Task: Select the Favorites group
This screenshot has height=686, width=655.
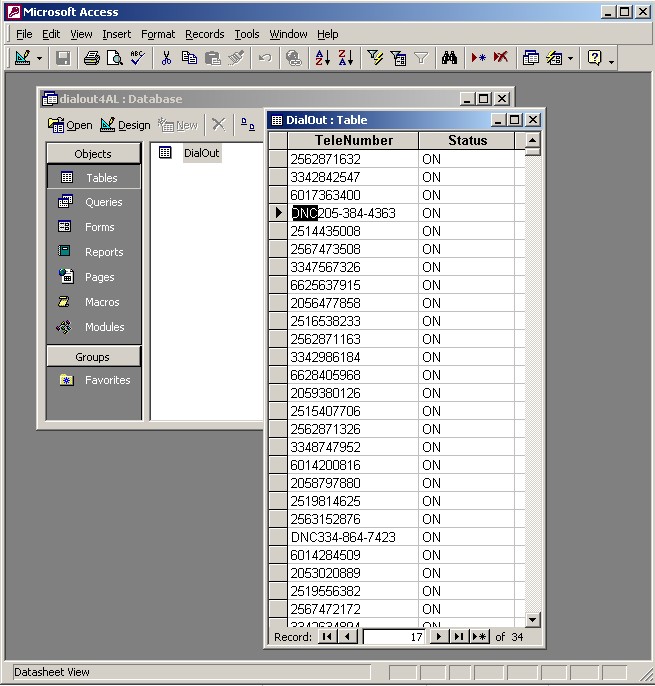Action: point(95,380)
